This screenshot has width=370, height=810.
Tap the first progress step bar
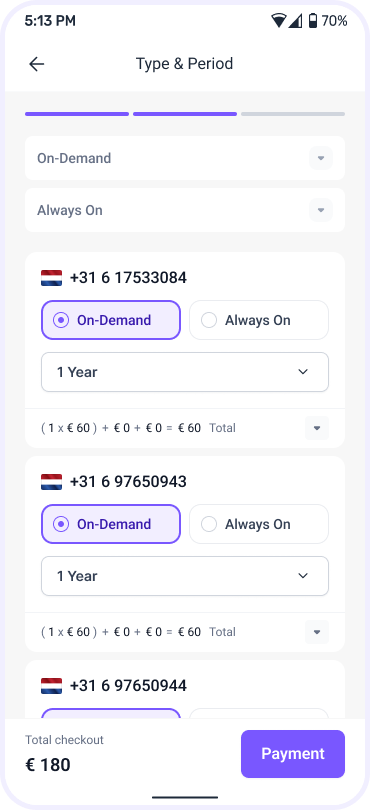pos(77,114)
